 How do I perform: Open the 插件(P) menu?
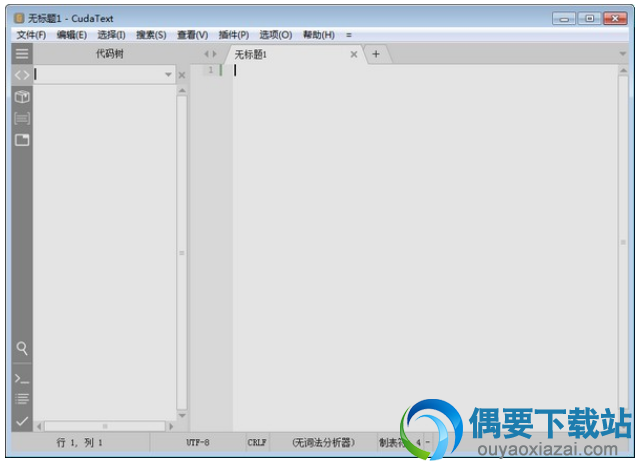tap(234, 35)
